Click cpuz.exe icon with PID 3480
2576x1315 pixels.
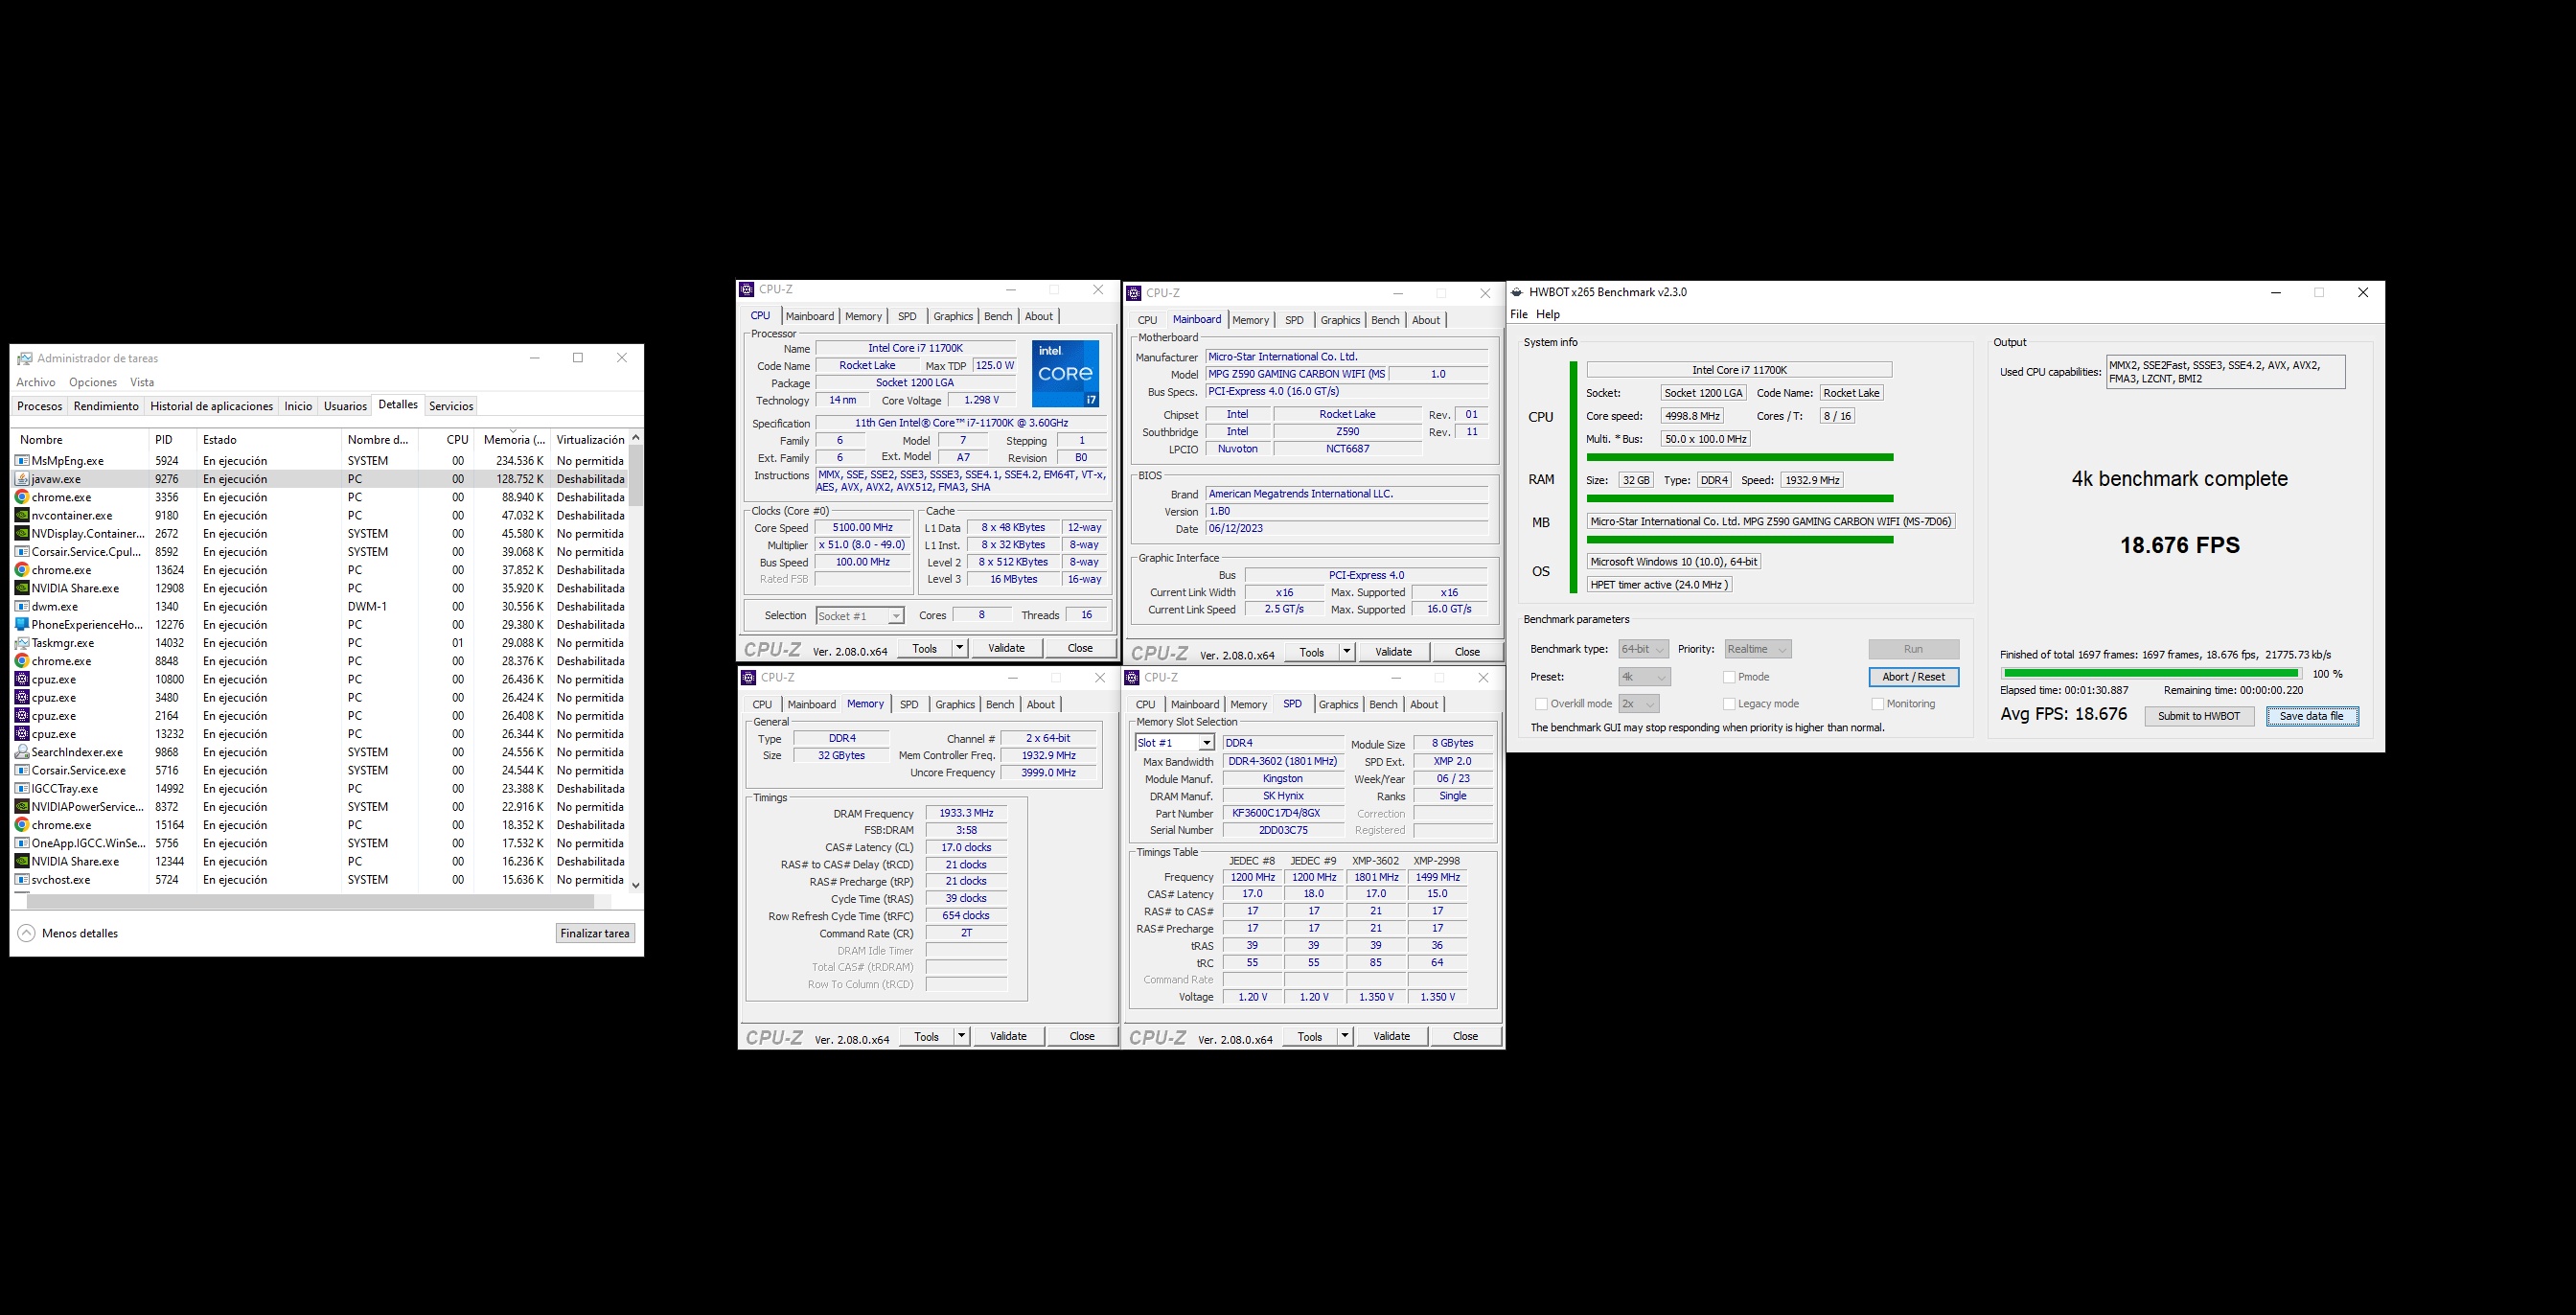point(22,698)
